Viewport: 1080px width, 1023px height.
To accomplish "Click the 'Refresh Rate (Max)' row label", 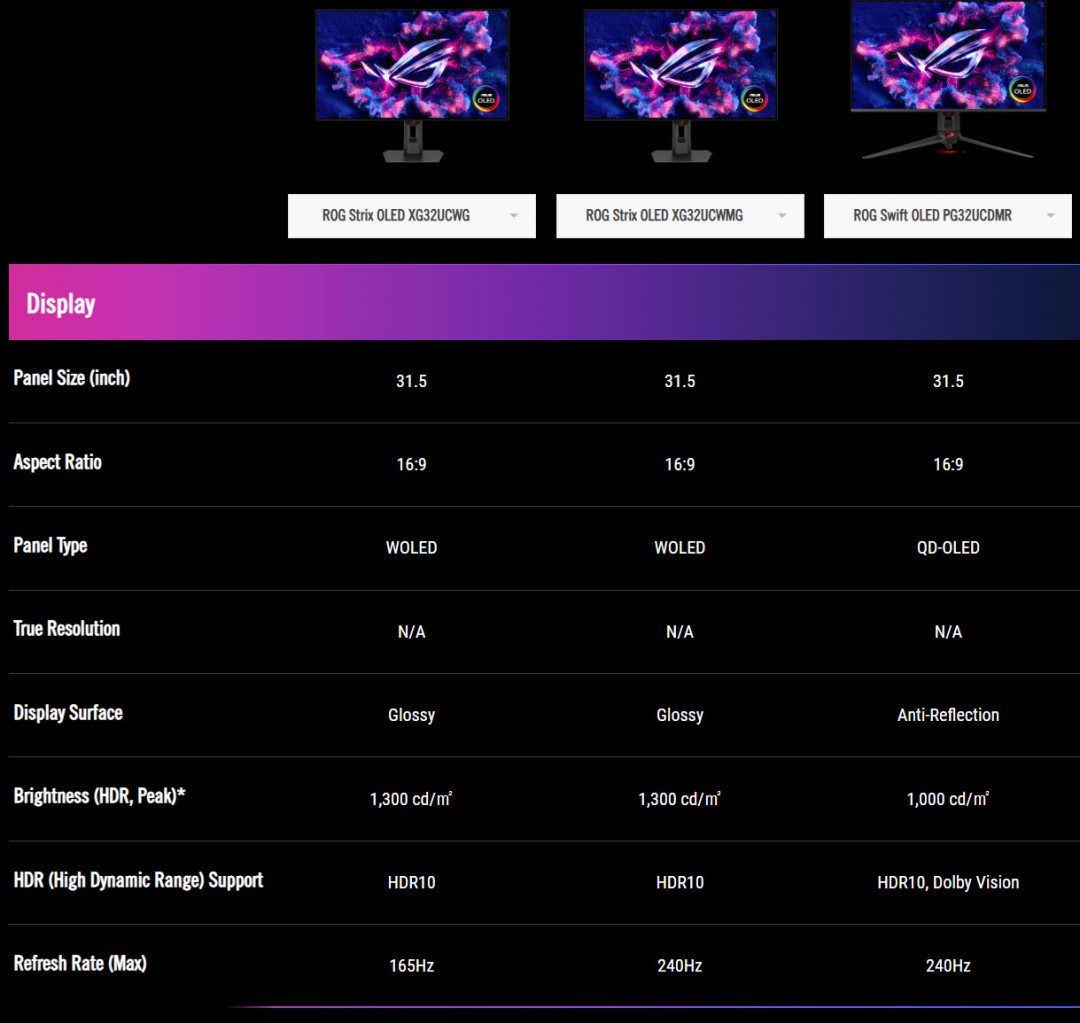I will tap(80, 964).
